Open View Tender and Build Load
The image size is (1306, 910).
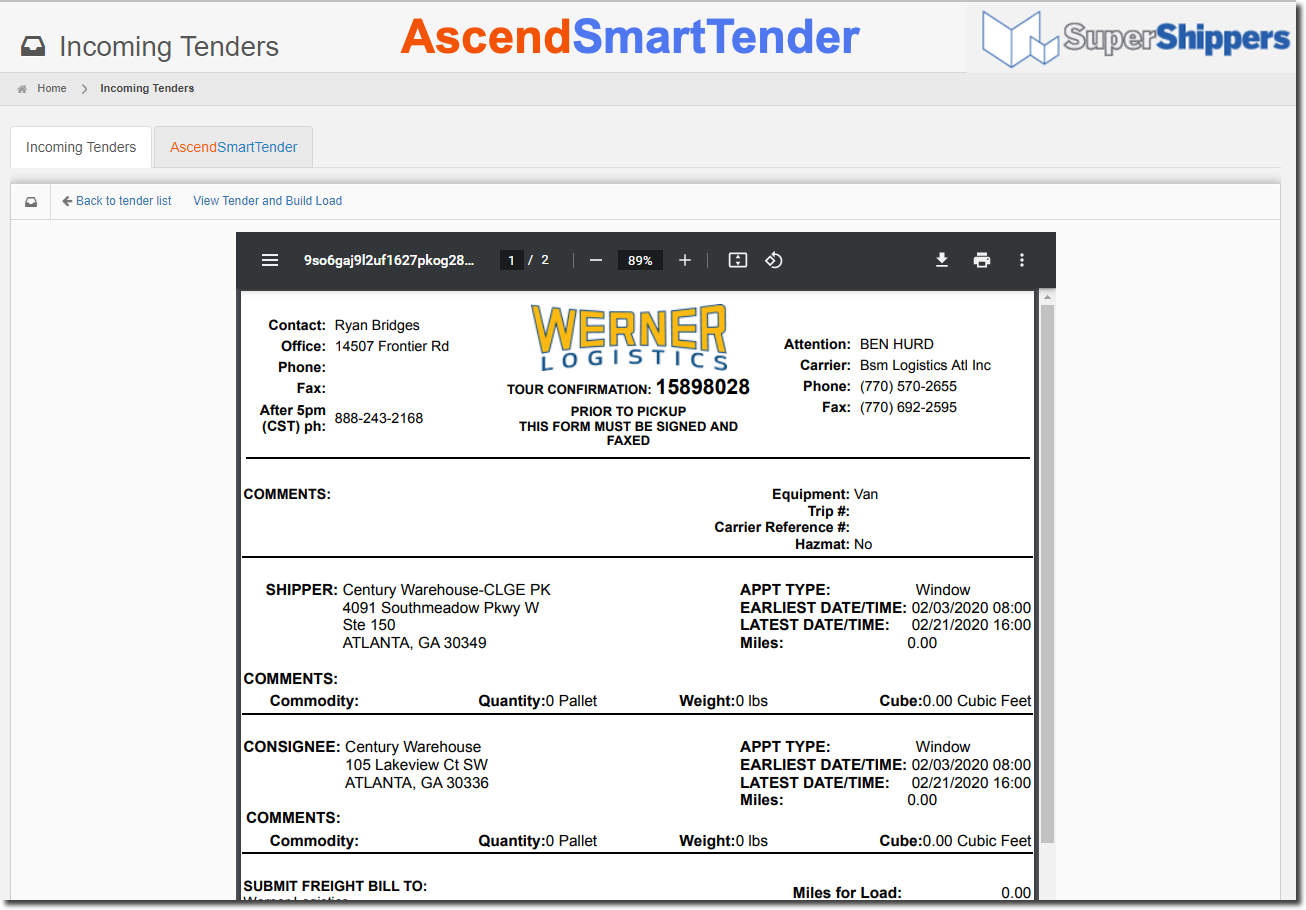[x=267, y=201]
